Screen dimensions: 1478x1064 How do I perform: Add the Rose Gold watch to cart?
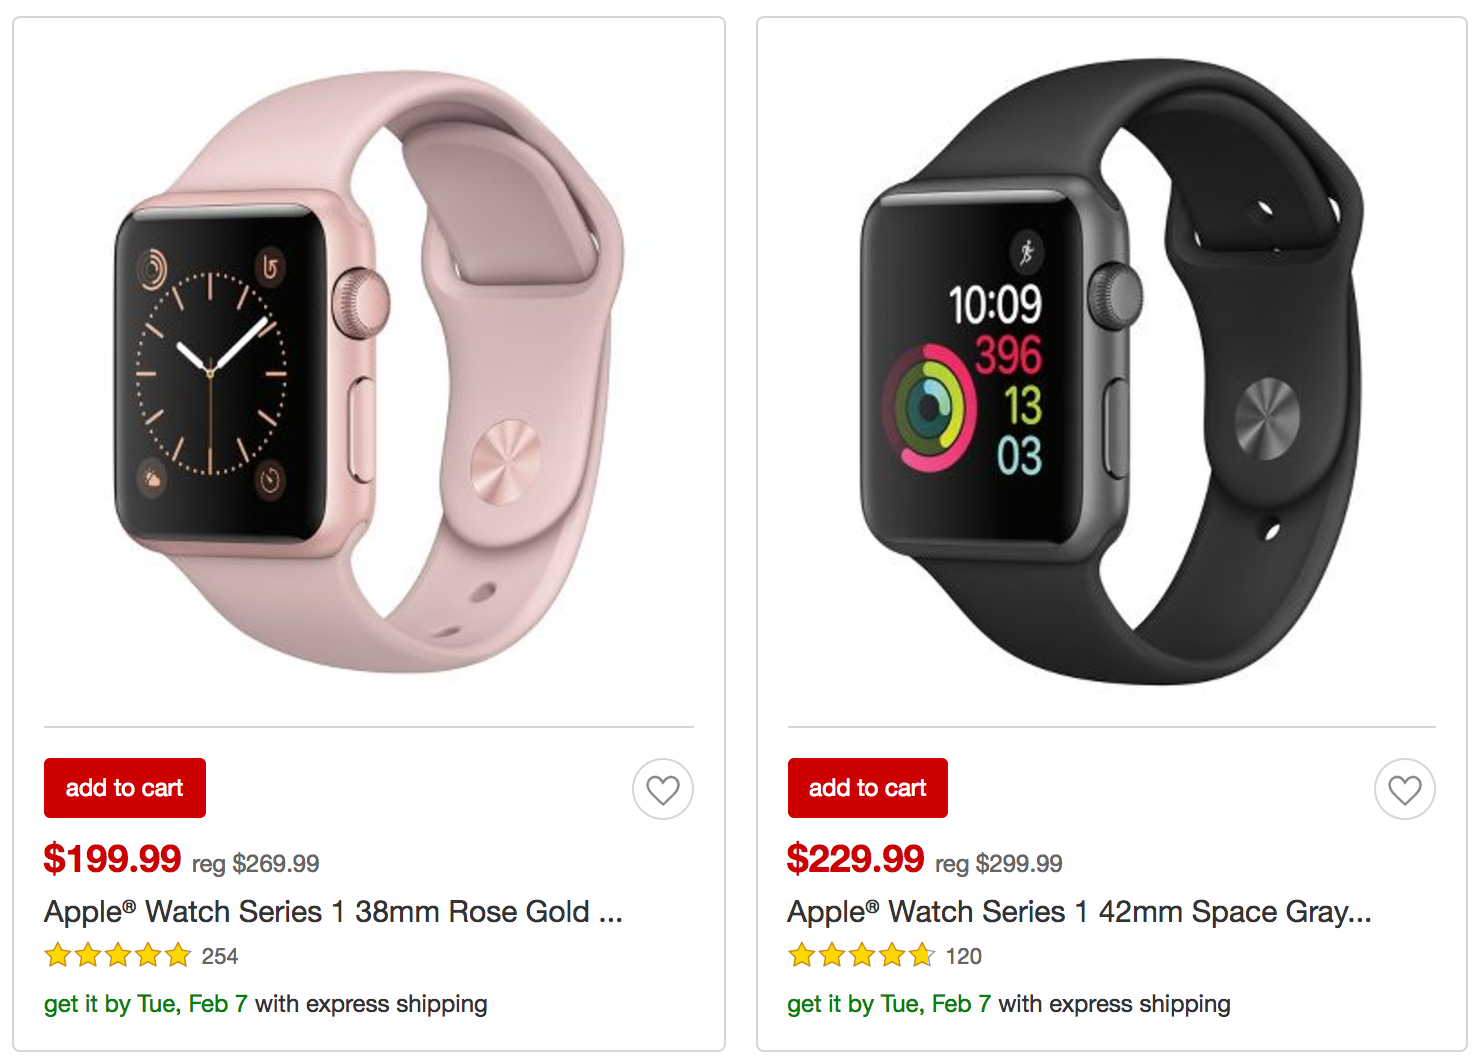coord(125,788)
